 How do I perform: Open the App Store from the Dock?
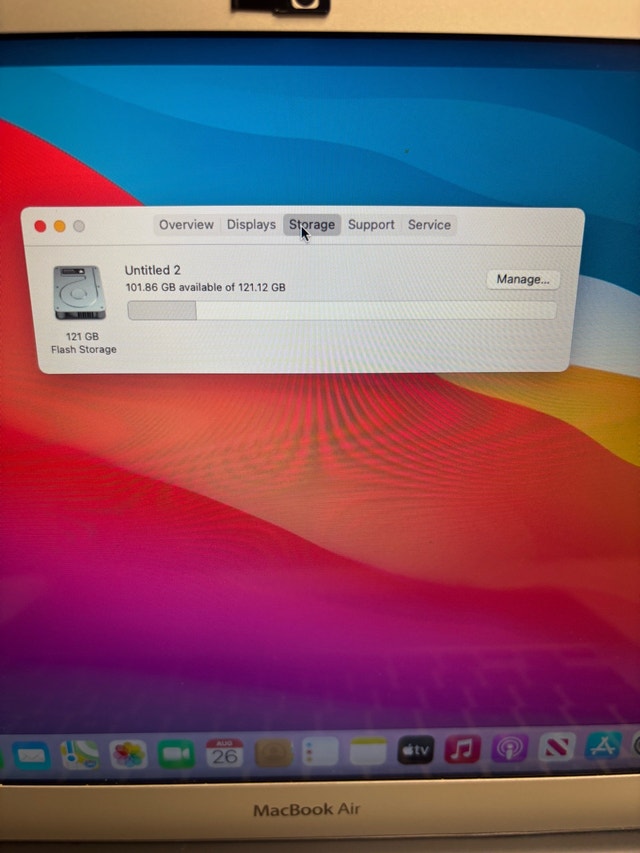tap(603, 745)
